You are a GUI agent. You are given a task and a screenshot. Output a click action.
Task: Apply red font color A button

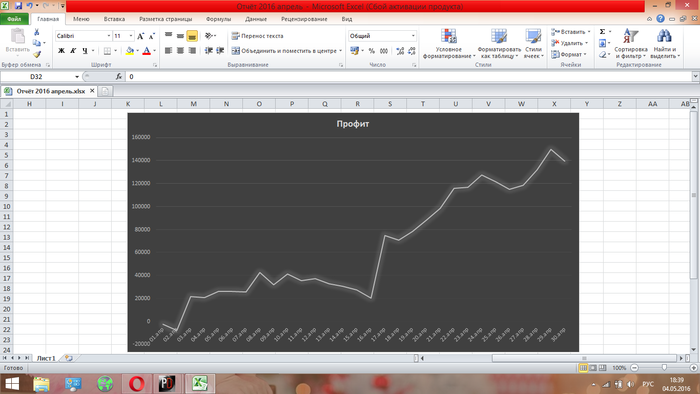tap(146, 51)
